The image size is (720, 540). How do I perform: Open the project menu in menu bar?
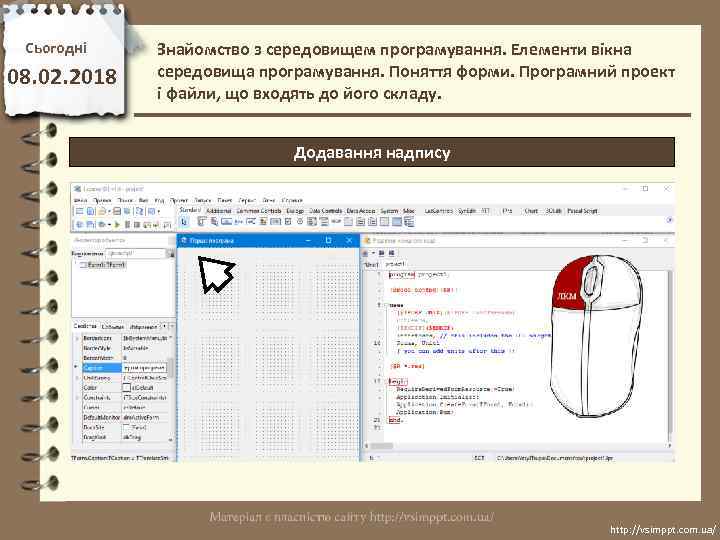coord(179,200)
